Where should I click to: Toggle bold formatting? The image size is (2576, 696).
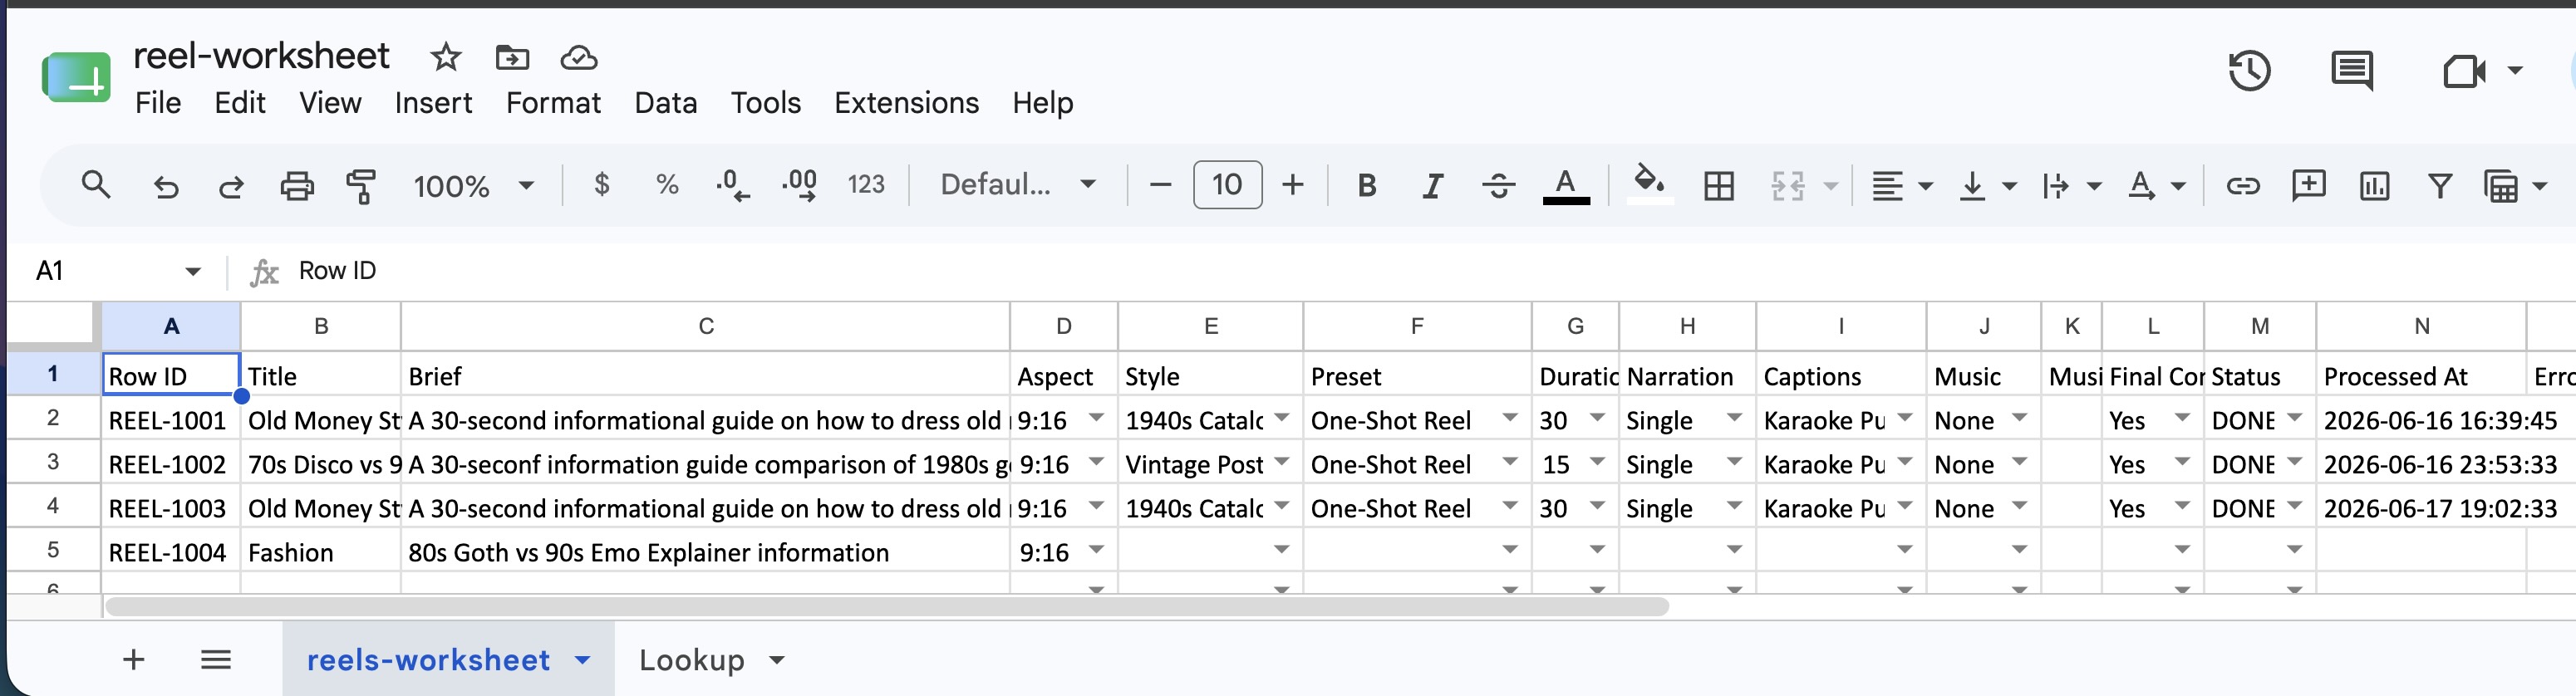[1367, 186]
